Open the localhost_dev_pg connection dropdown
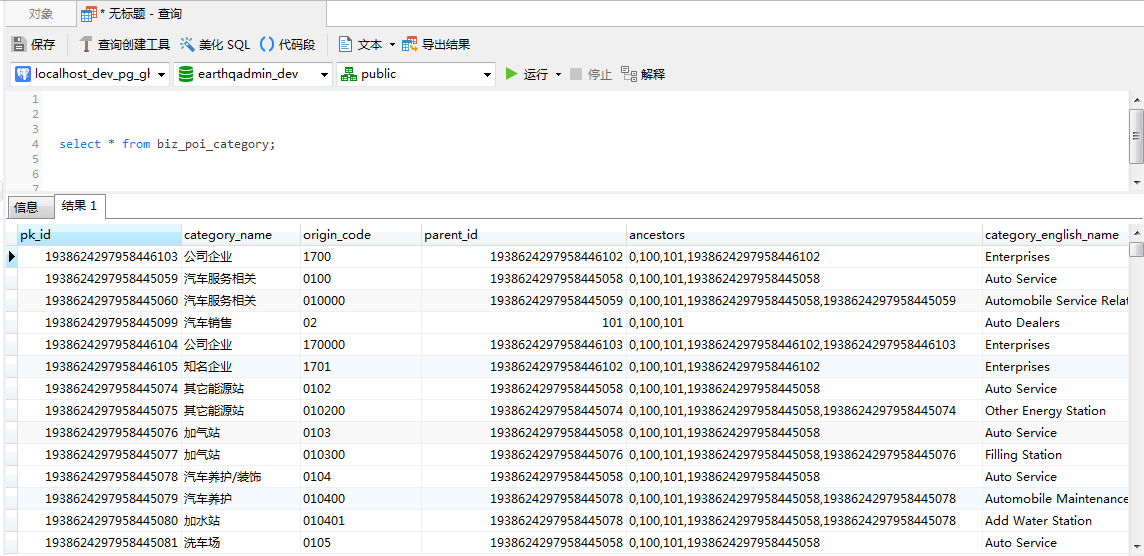 (x=162, y=75)
